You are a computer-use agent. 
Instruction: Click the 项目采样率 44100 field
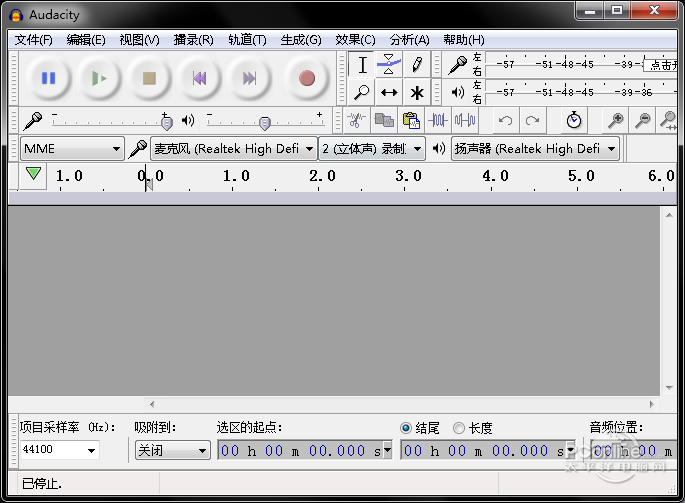(60, 451)
